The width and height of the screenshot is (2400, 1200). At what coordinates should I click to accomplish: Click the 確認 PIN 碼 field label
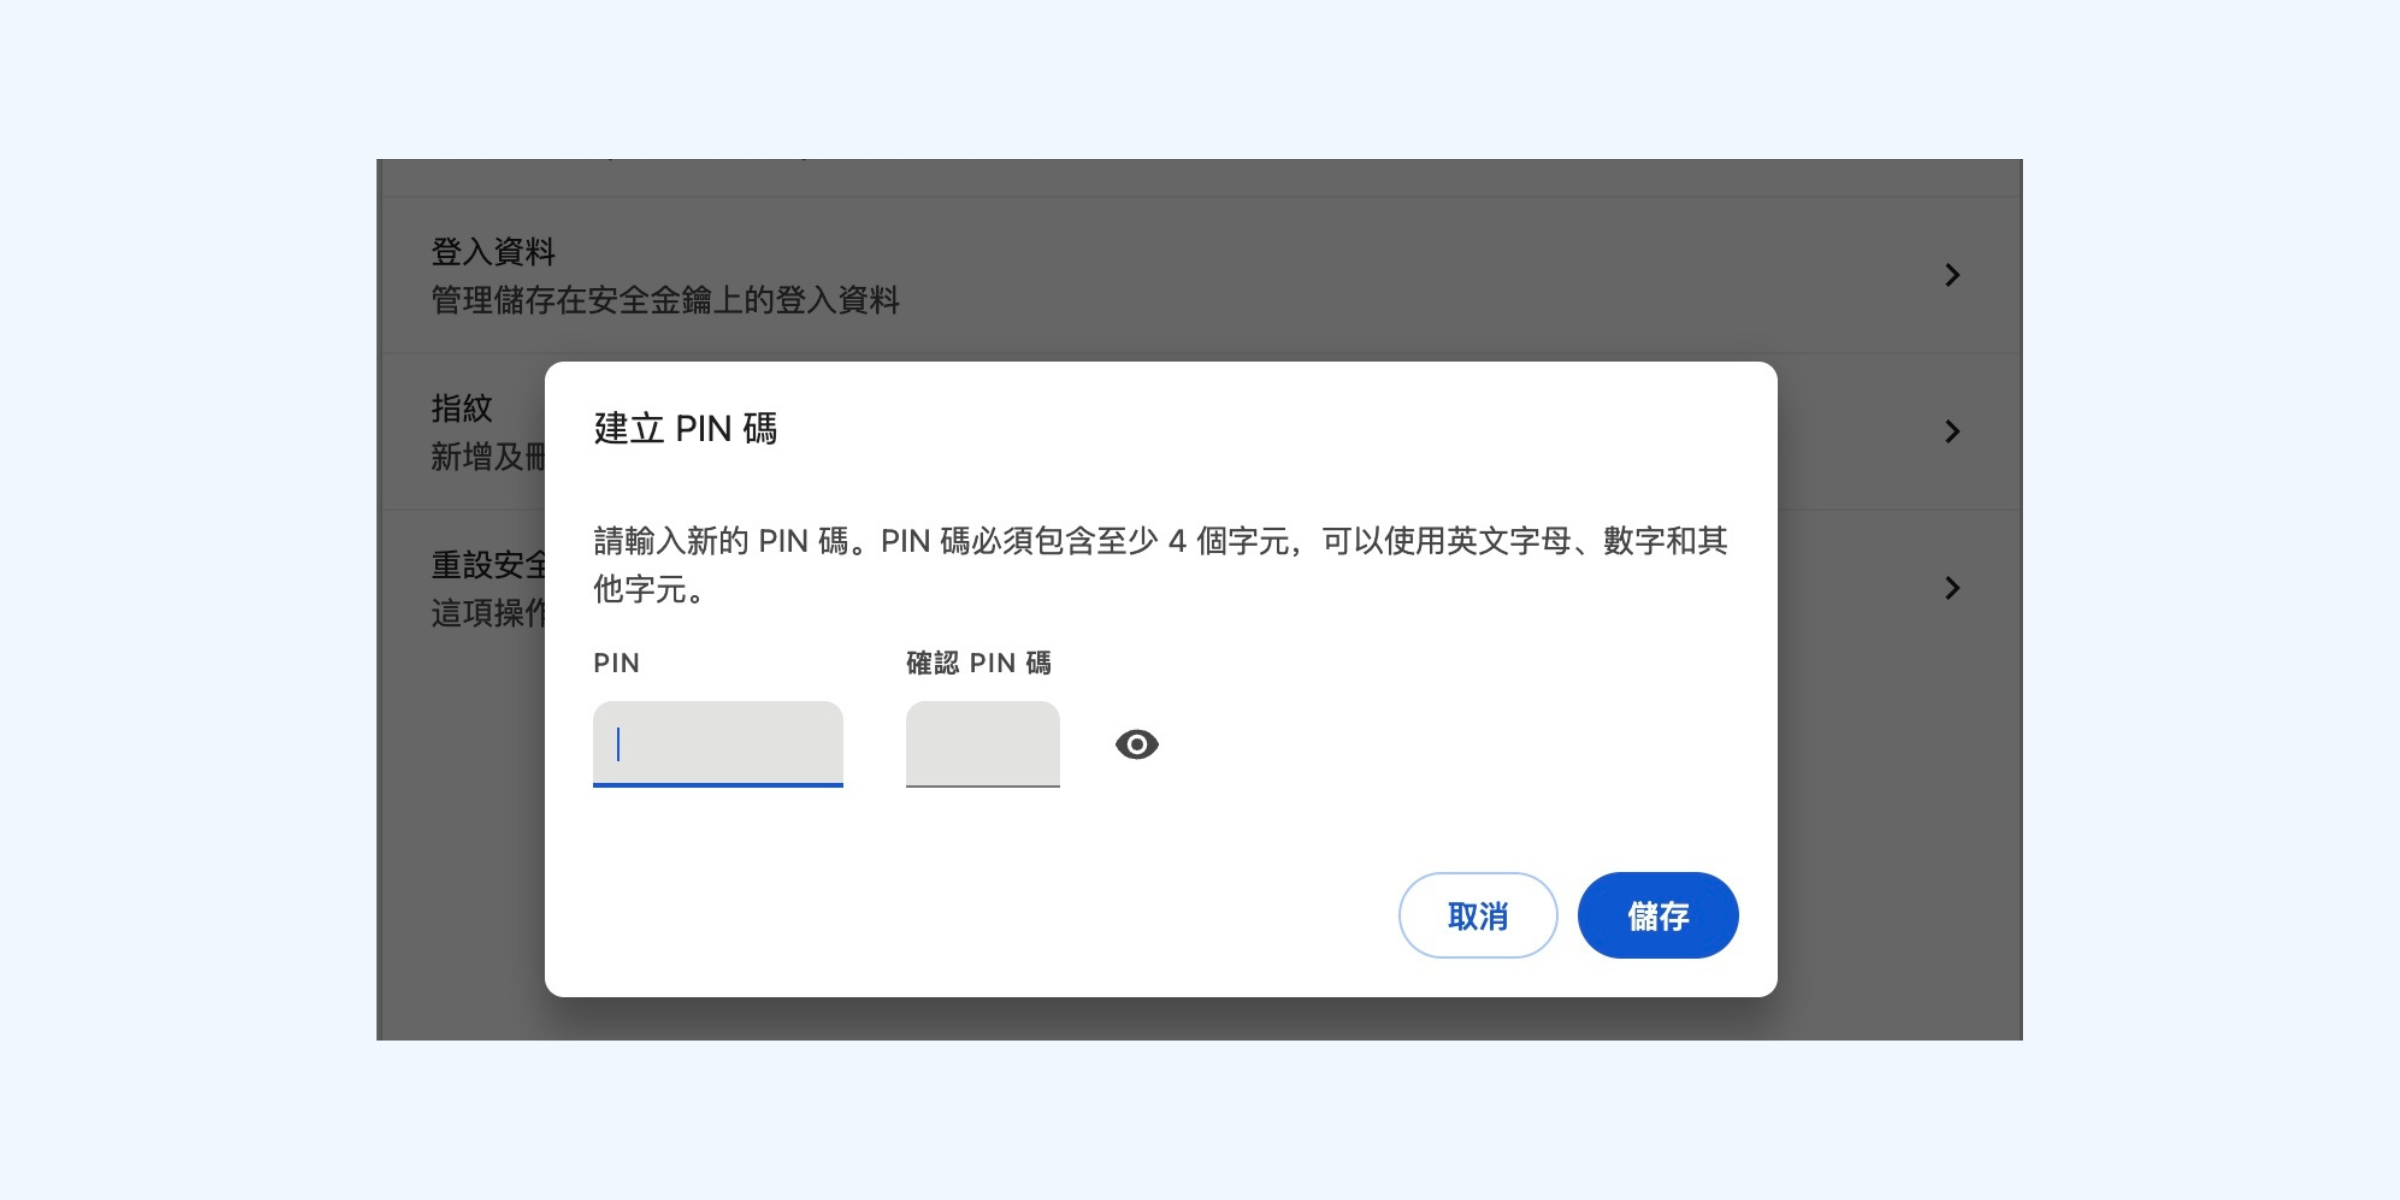(978, 663)
